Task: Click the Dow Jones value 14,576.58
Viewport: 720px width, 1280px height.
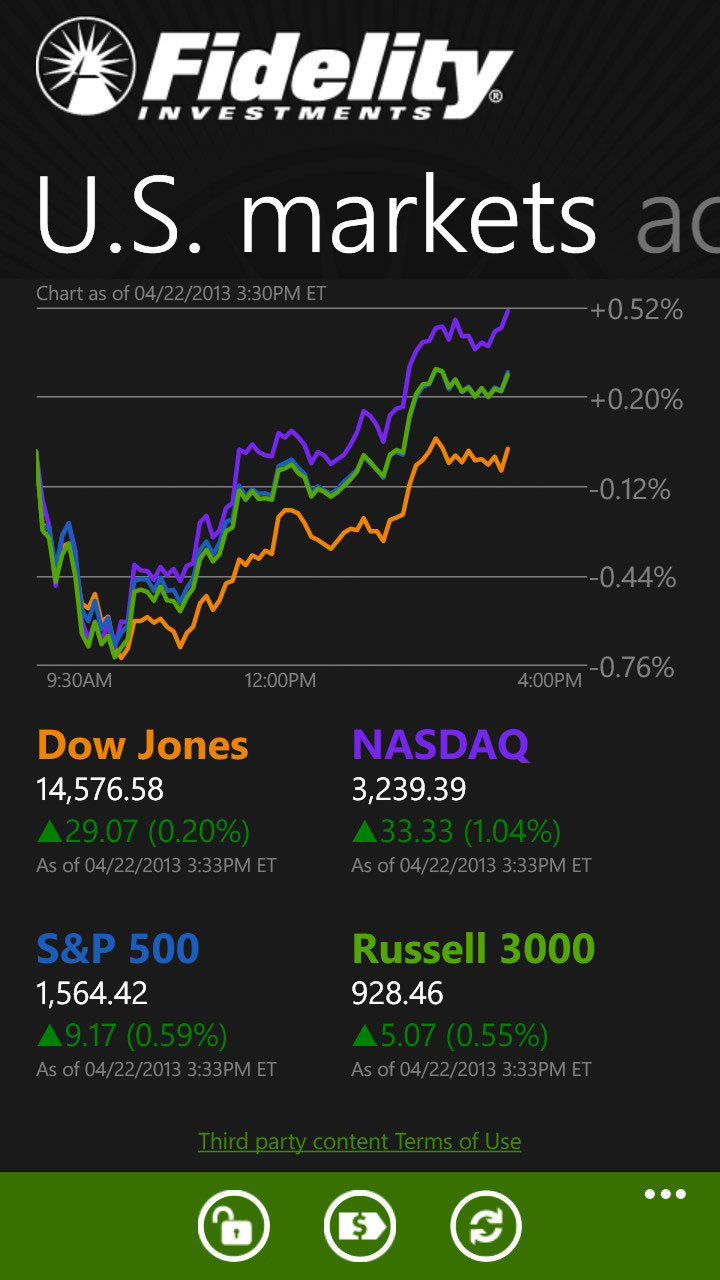Action: [x=100, y=790]
